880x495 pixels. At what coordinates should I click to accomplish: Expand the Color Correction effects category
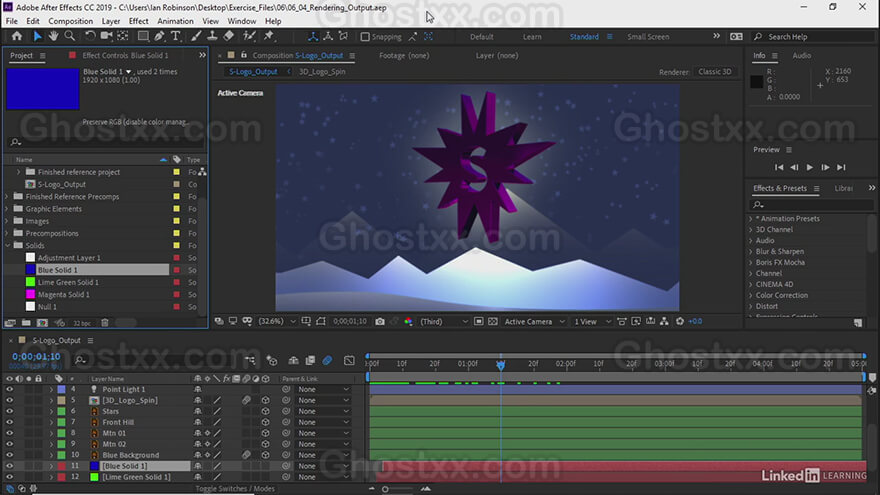tap(751, 295)
